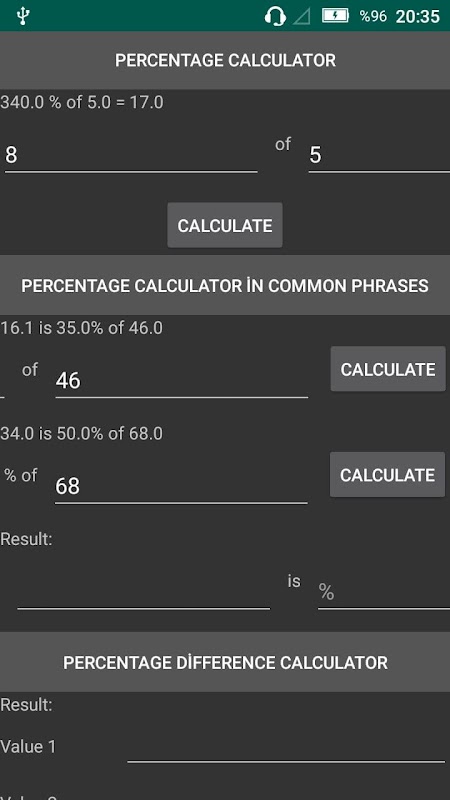Tap the headphones icon in status bar
The height and width of the screenshot is (800, 450).
coord(275,16)
